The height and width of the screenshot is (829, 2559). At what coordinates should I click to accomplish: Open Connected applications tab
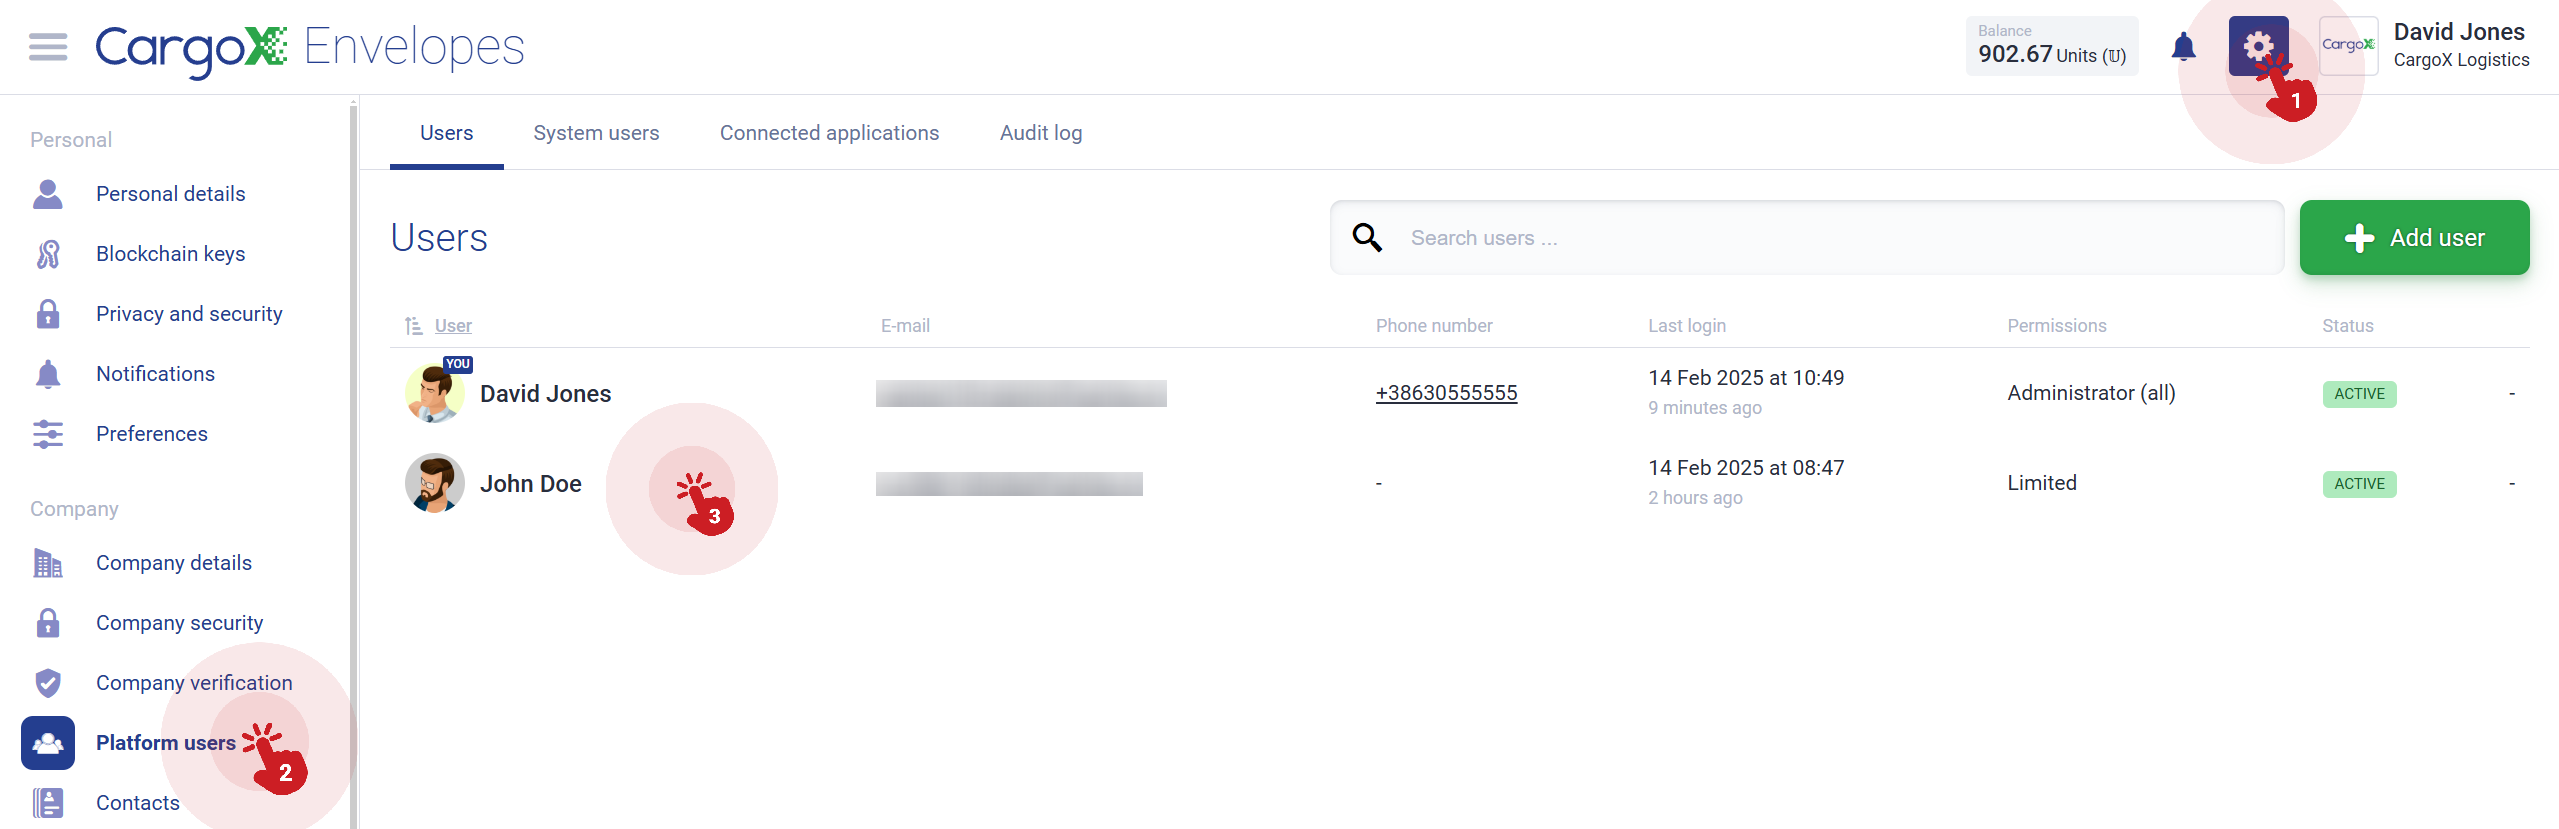[829, 133]
